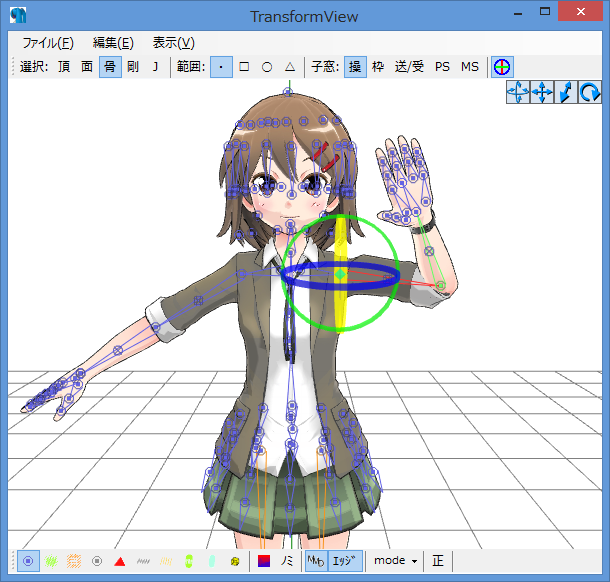Select the triangle range selection shape
The image size is (610, 582).
pos(290,68)
